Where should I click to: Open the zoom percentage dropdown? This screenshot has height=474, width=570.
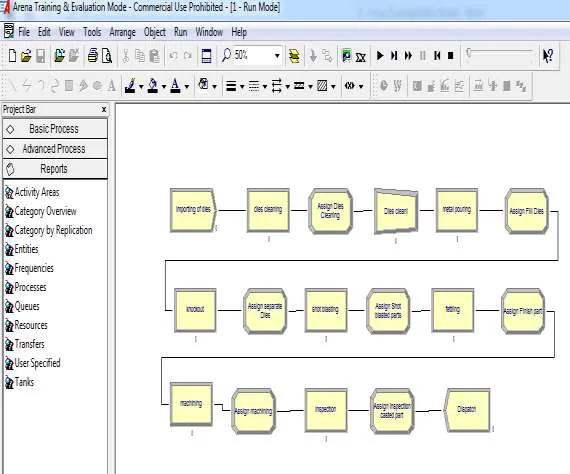point(277,56)
